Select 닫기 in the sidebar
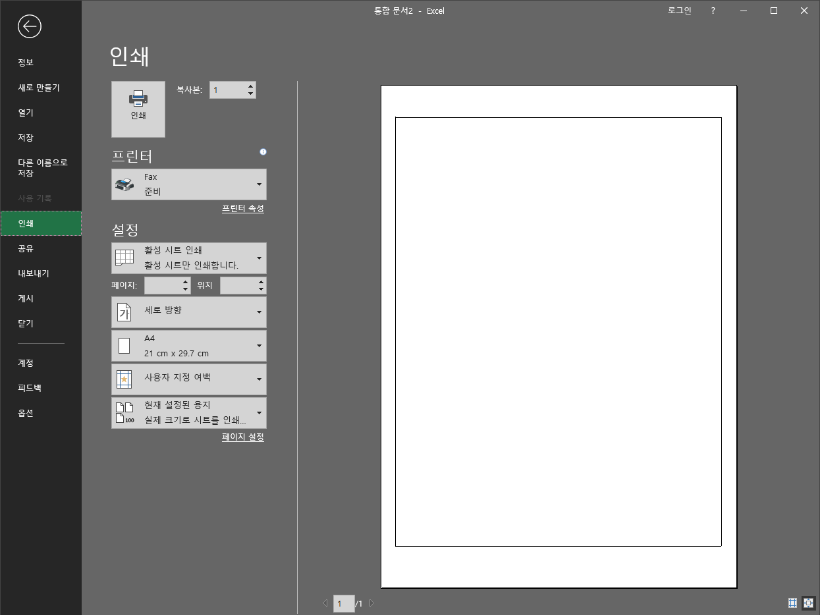Viewport: 820px width, 615px height. (x=41, y=324)
